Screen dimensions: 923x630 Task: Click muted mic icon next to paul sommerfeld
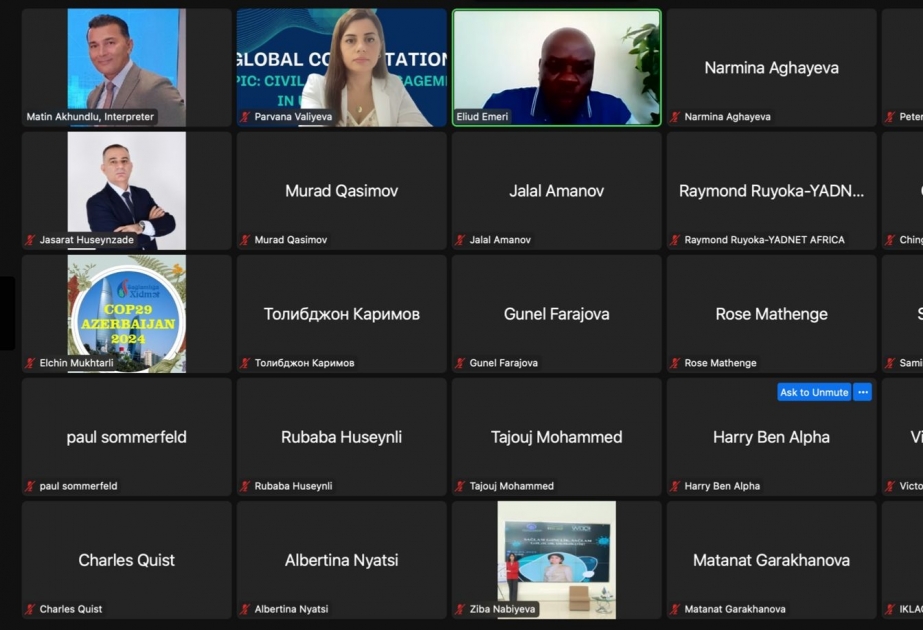30,486
